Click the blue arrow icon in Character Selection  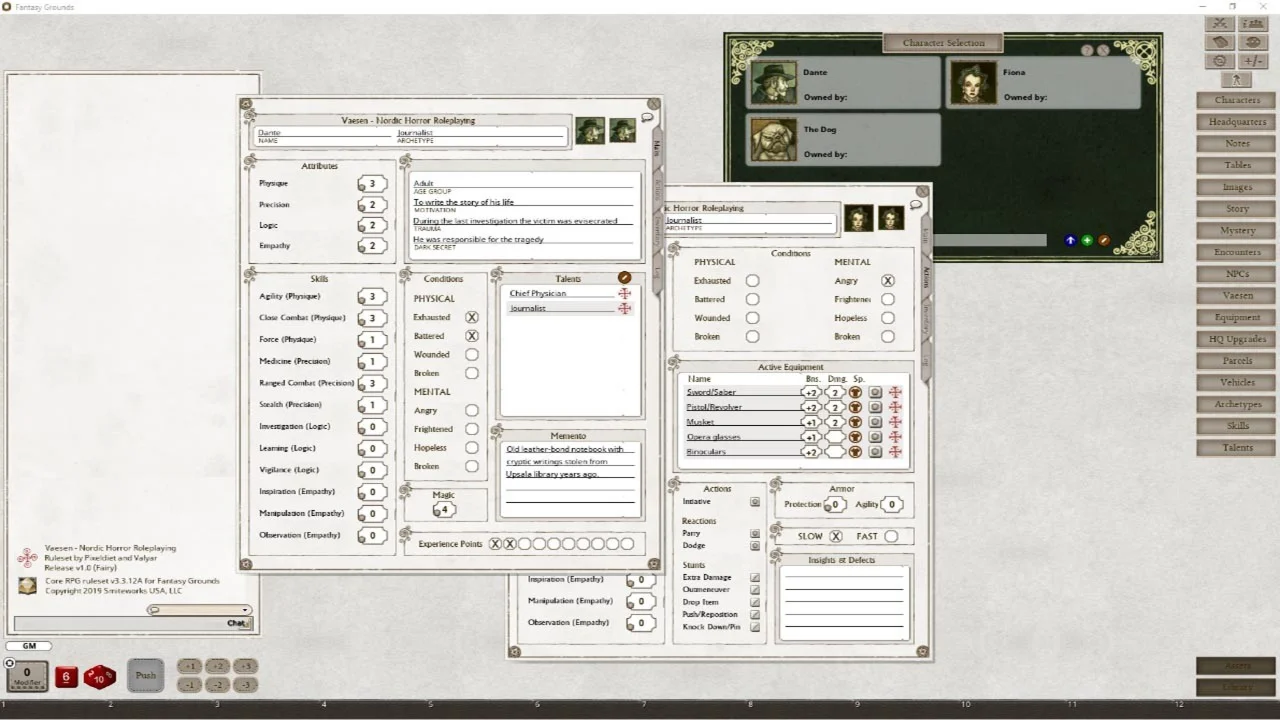[1070, 240]
